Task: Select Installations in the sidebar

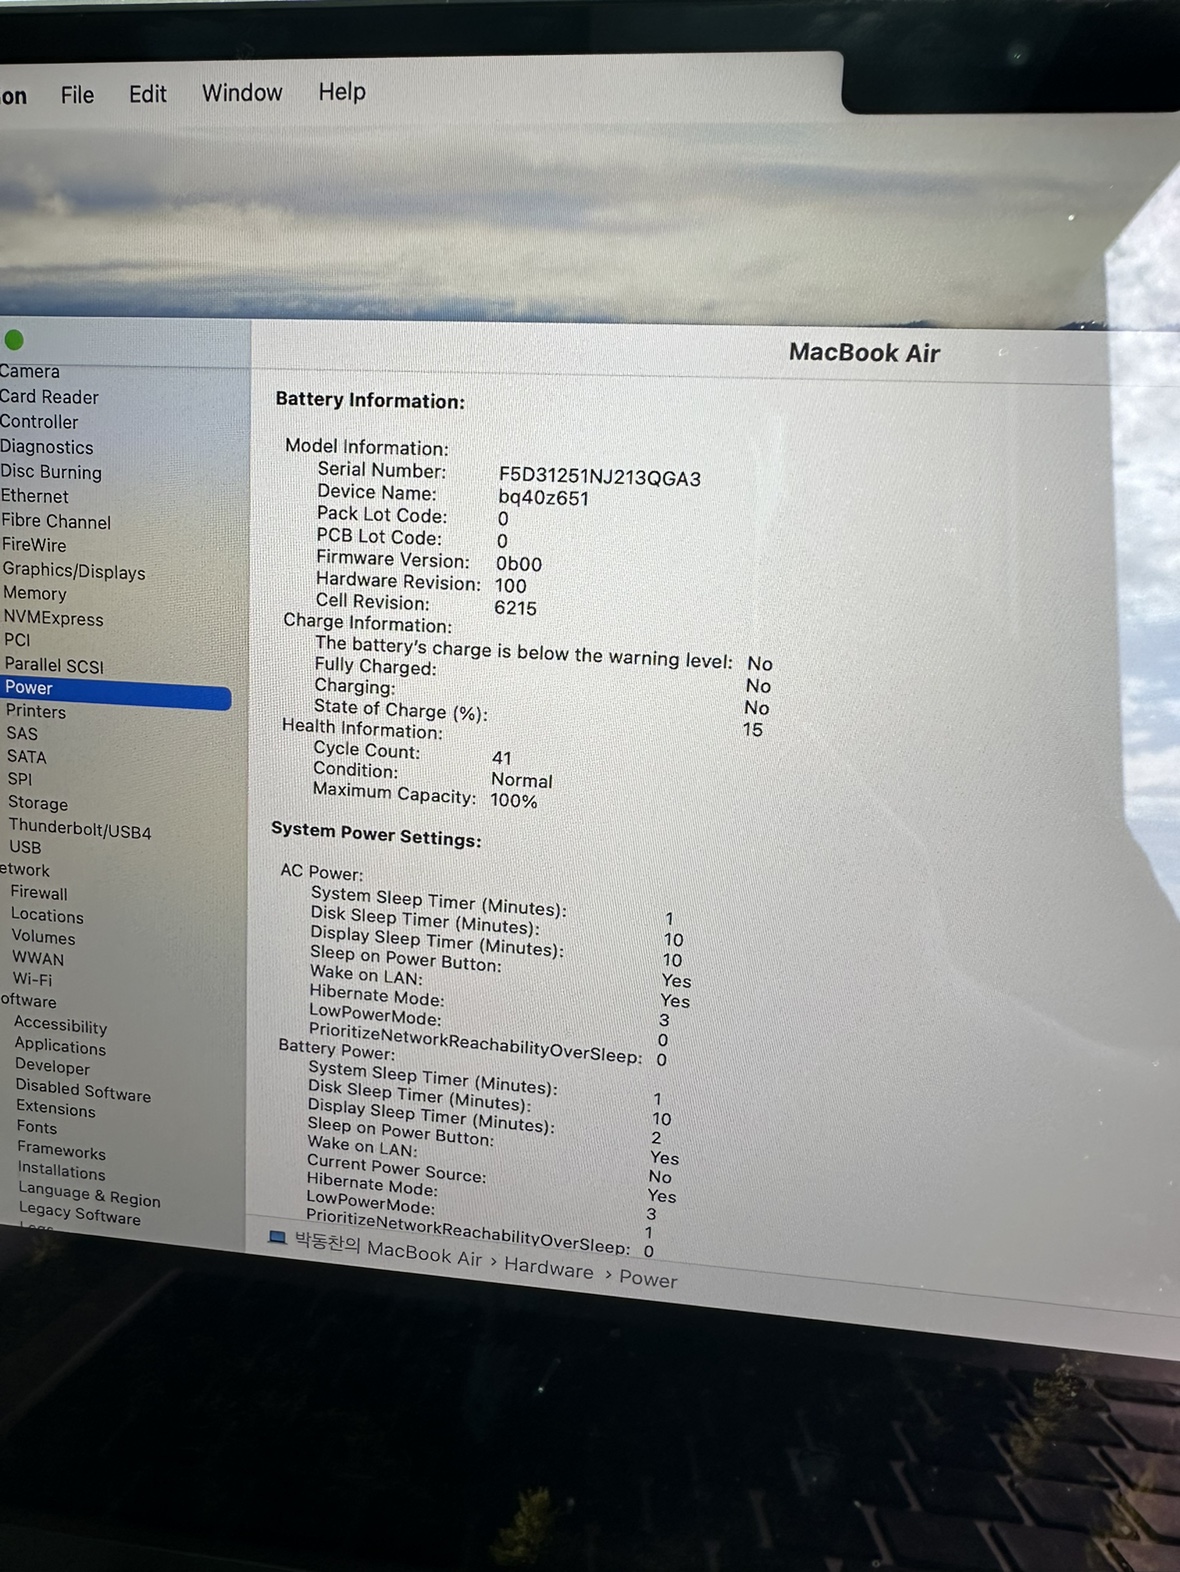Action: click(x=61, y=1170)
